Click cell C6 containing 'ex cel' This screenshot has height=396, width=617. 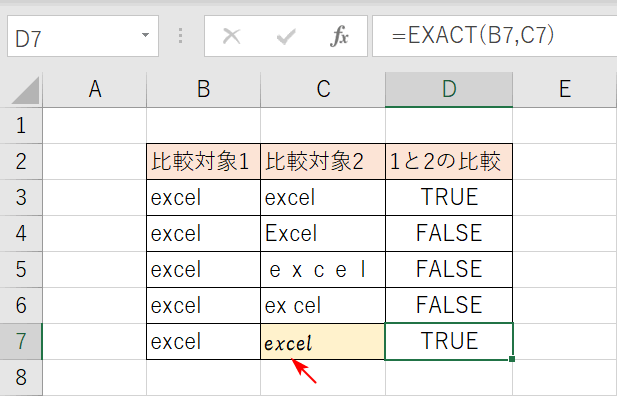(x=323, y=305)
